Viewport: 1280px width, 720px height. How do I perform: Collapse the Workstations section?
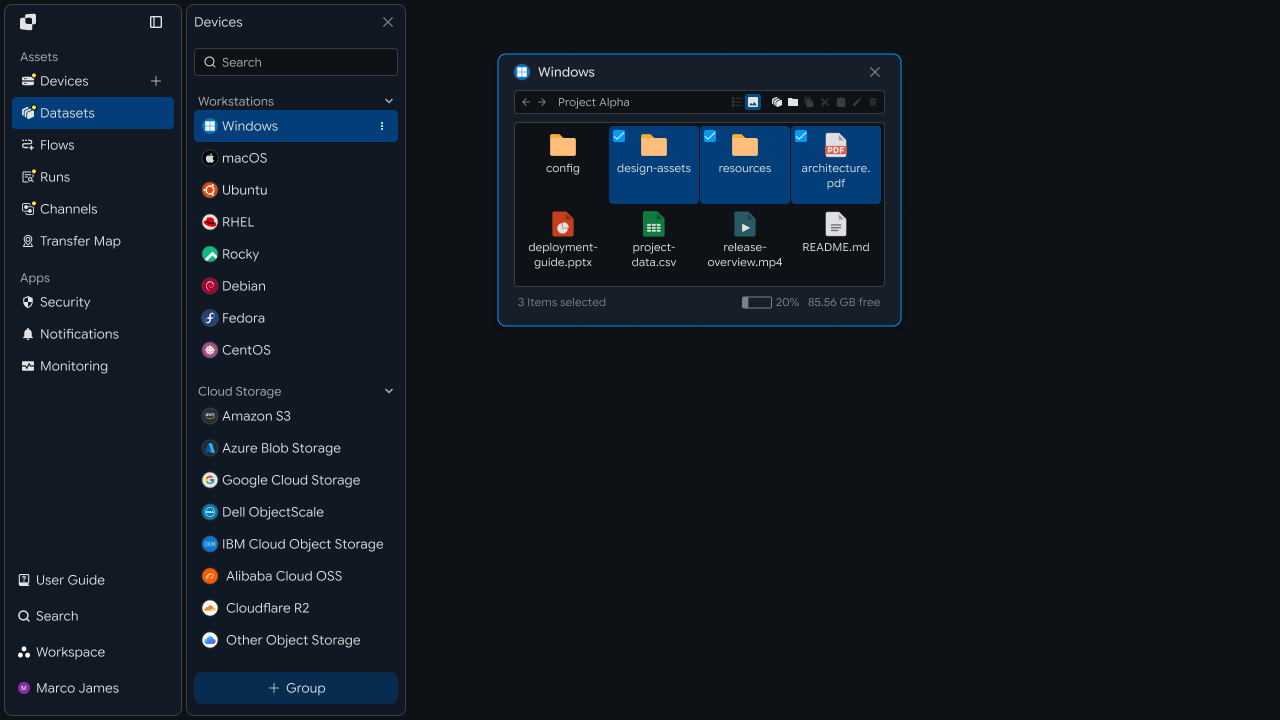(x=389, y=101)
